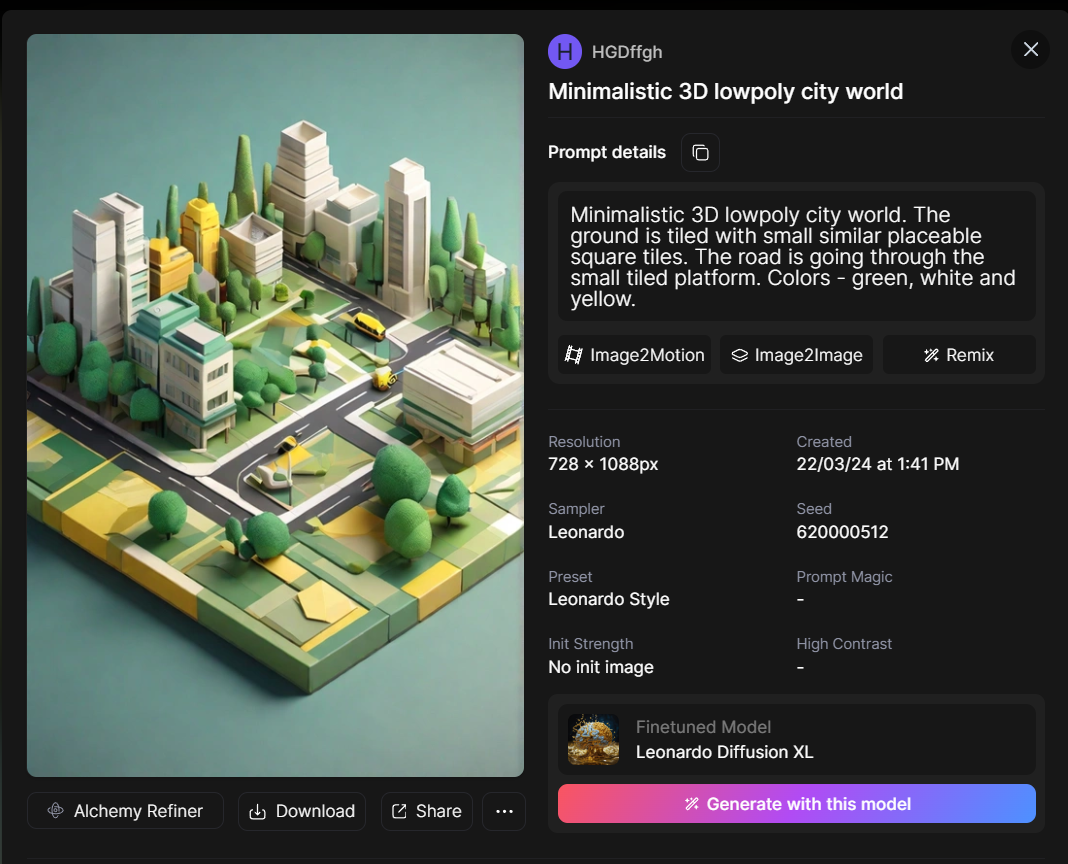Click the film strip icon on Image2Motion
1068x864 pixels.
(574, 355)
